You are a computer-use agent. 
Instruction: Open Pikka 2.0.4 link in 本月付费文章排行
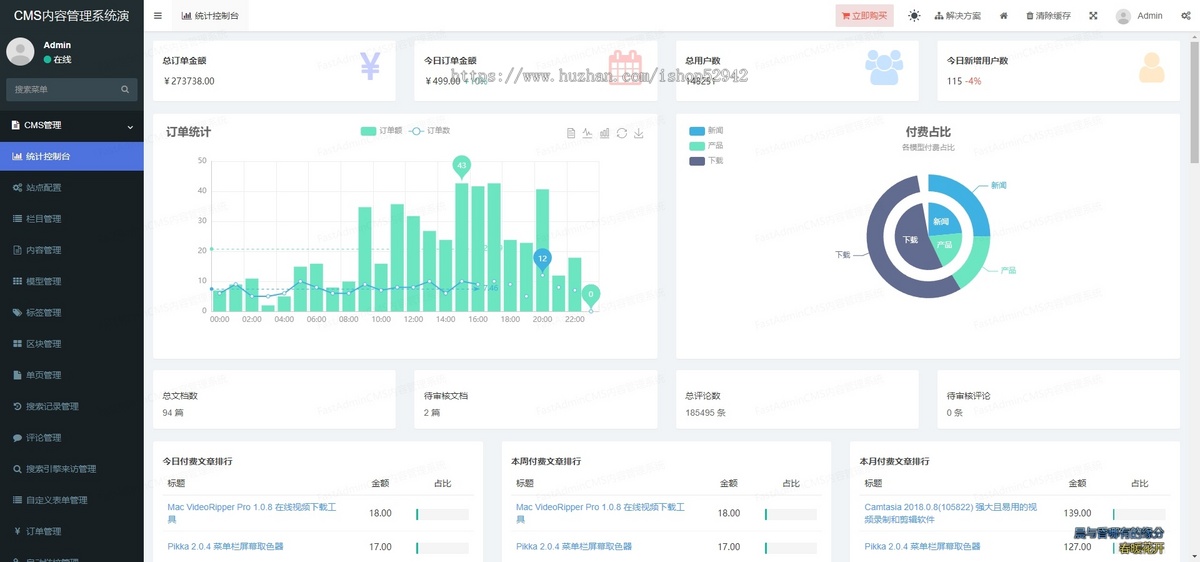pos(922,547)
